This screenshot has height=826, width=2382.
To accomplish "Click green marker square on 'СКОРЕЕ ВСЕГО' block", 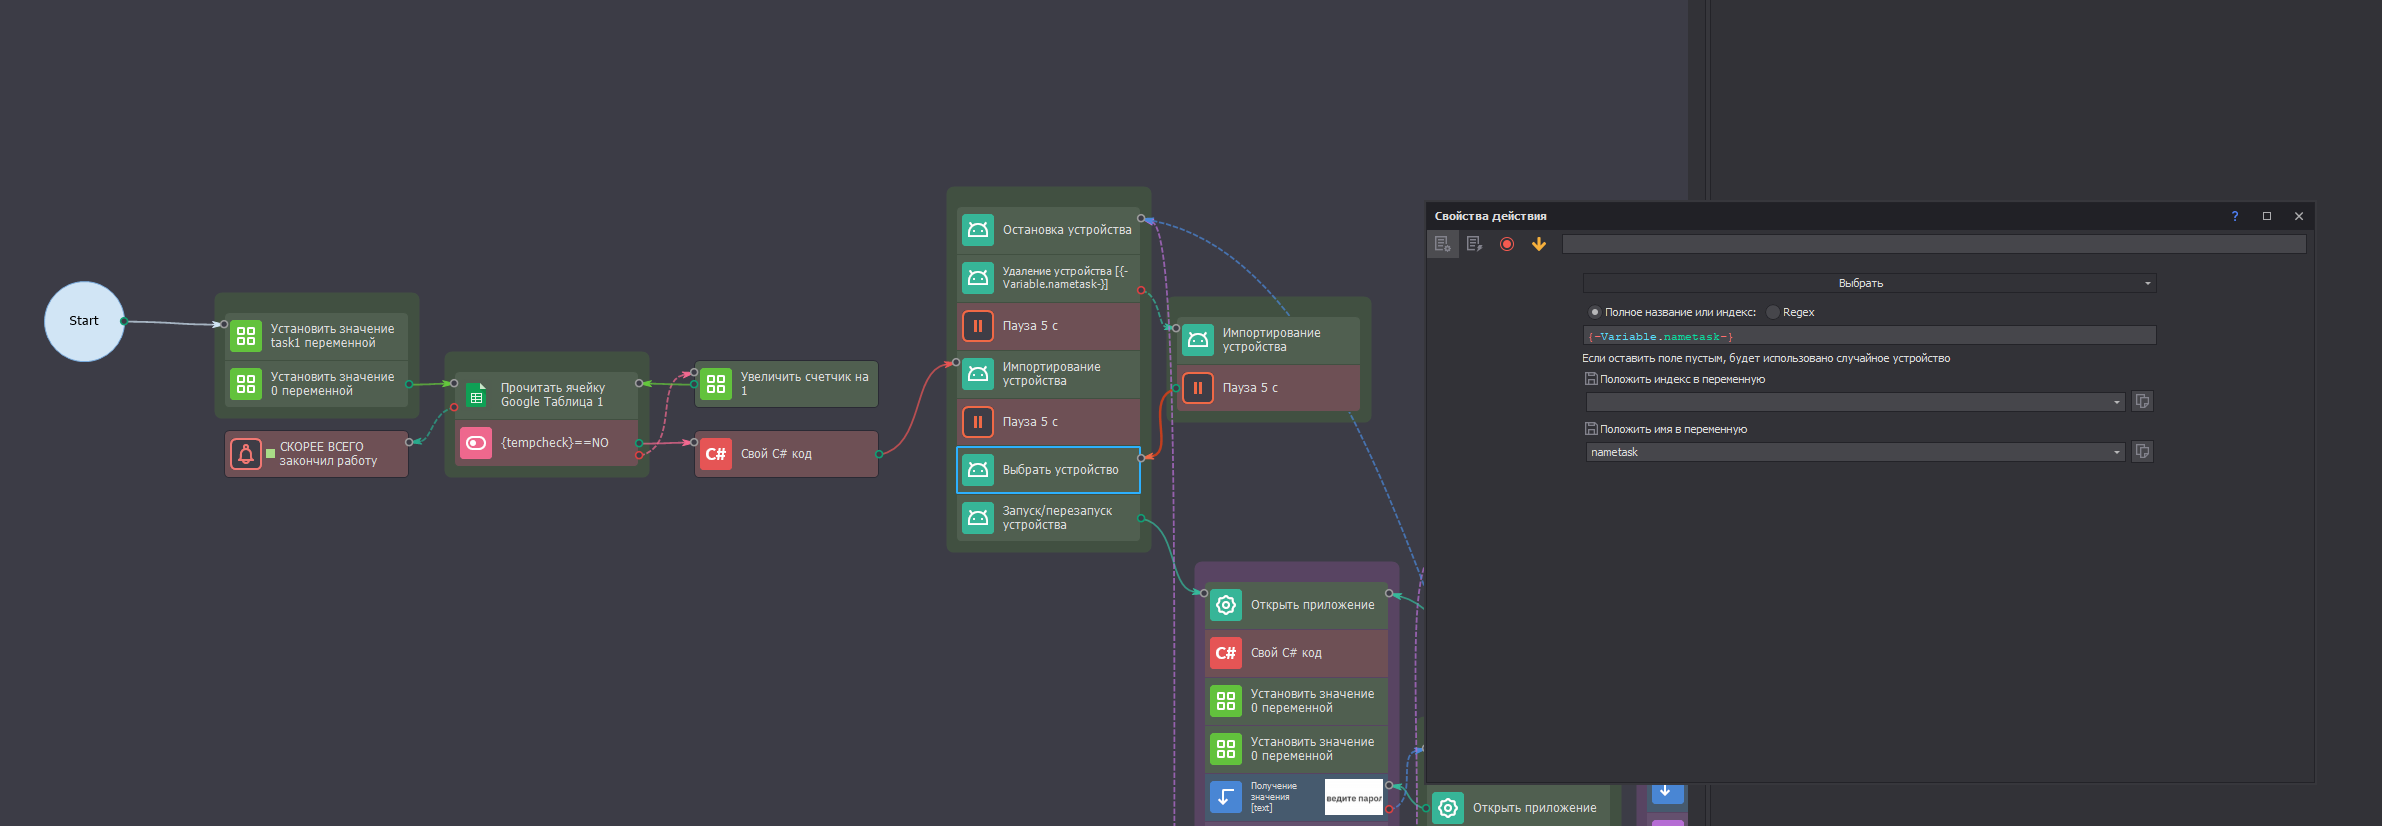I will [270, 454].
